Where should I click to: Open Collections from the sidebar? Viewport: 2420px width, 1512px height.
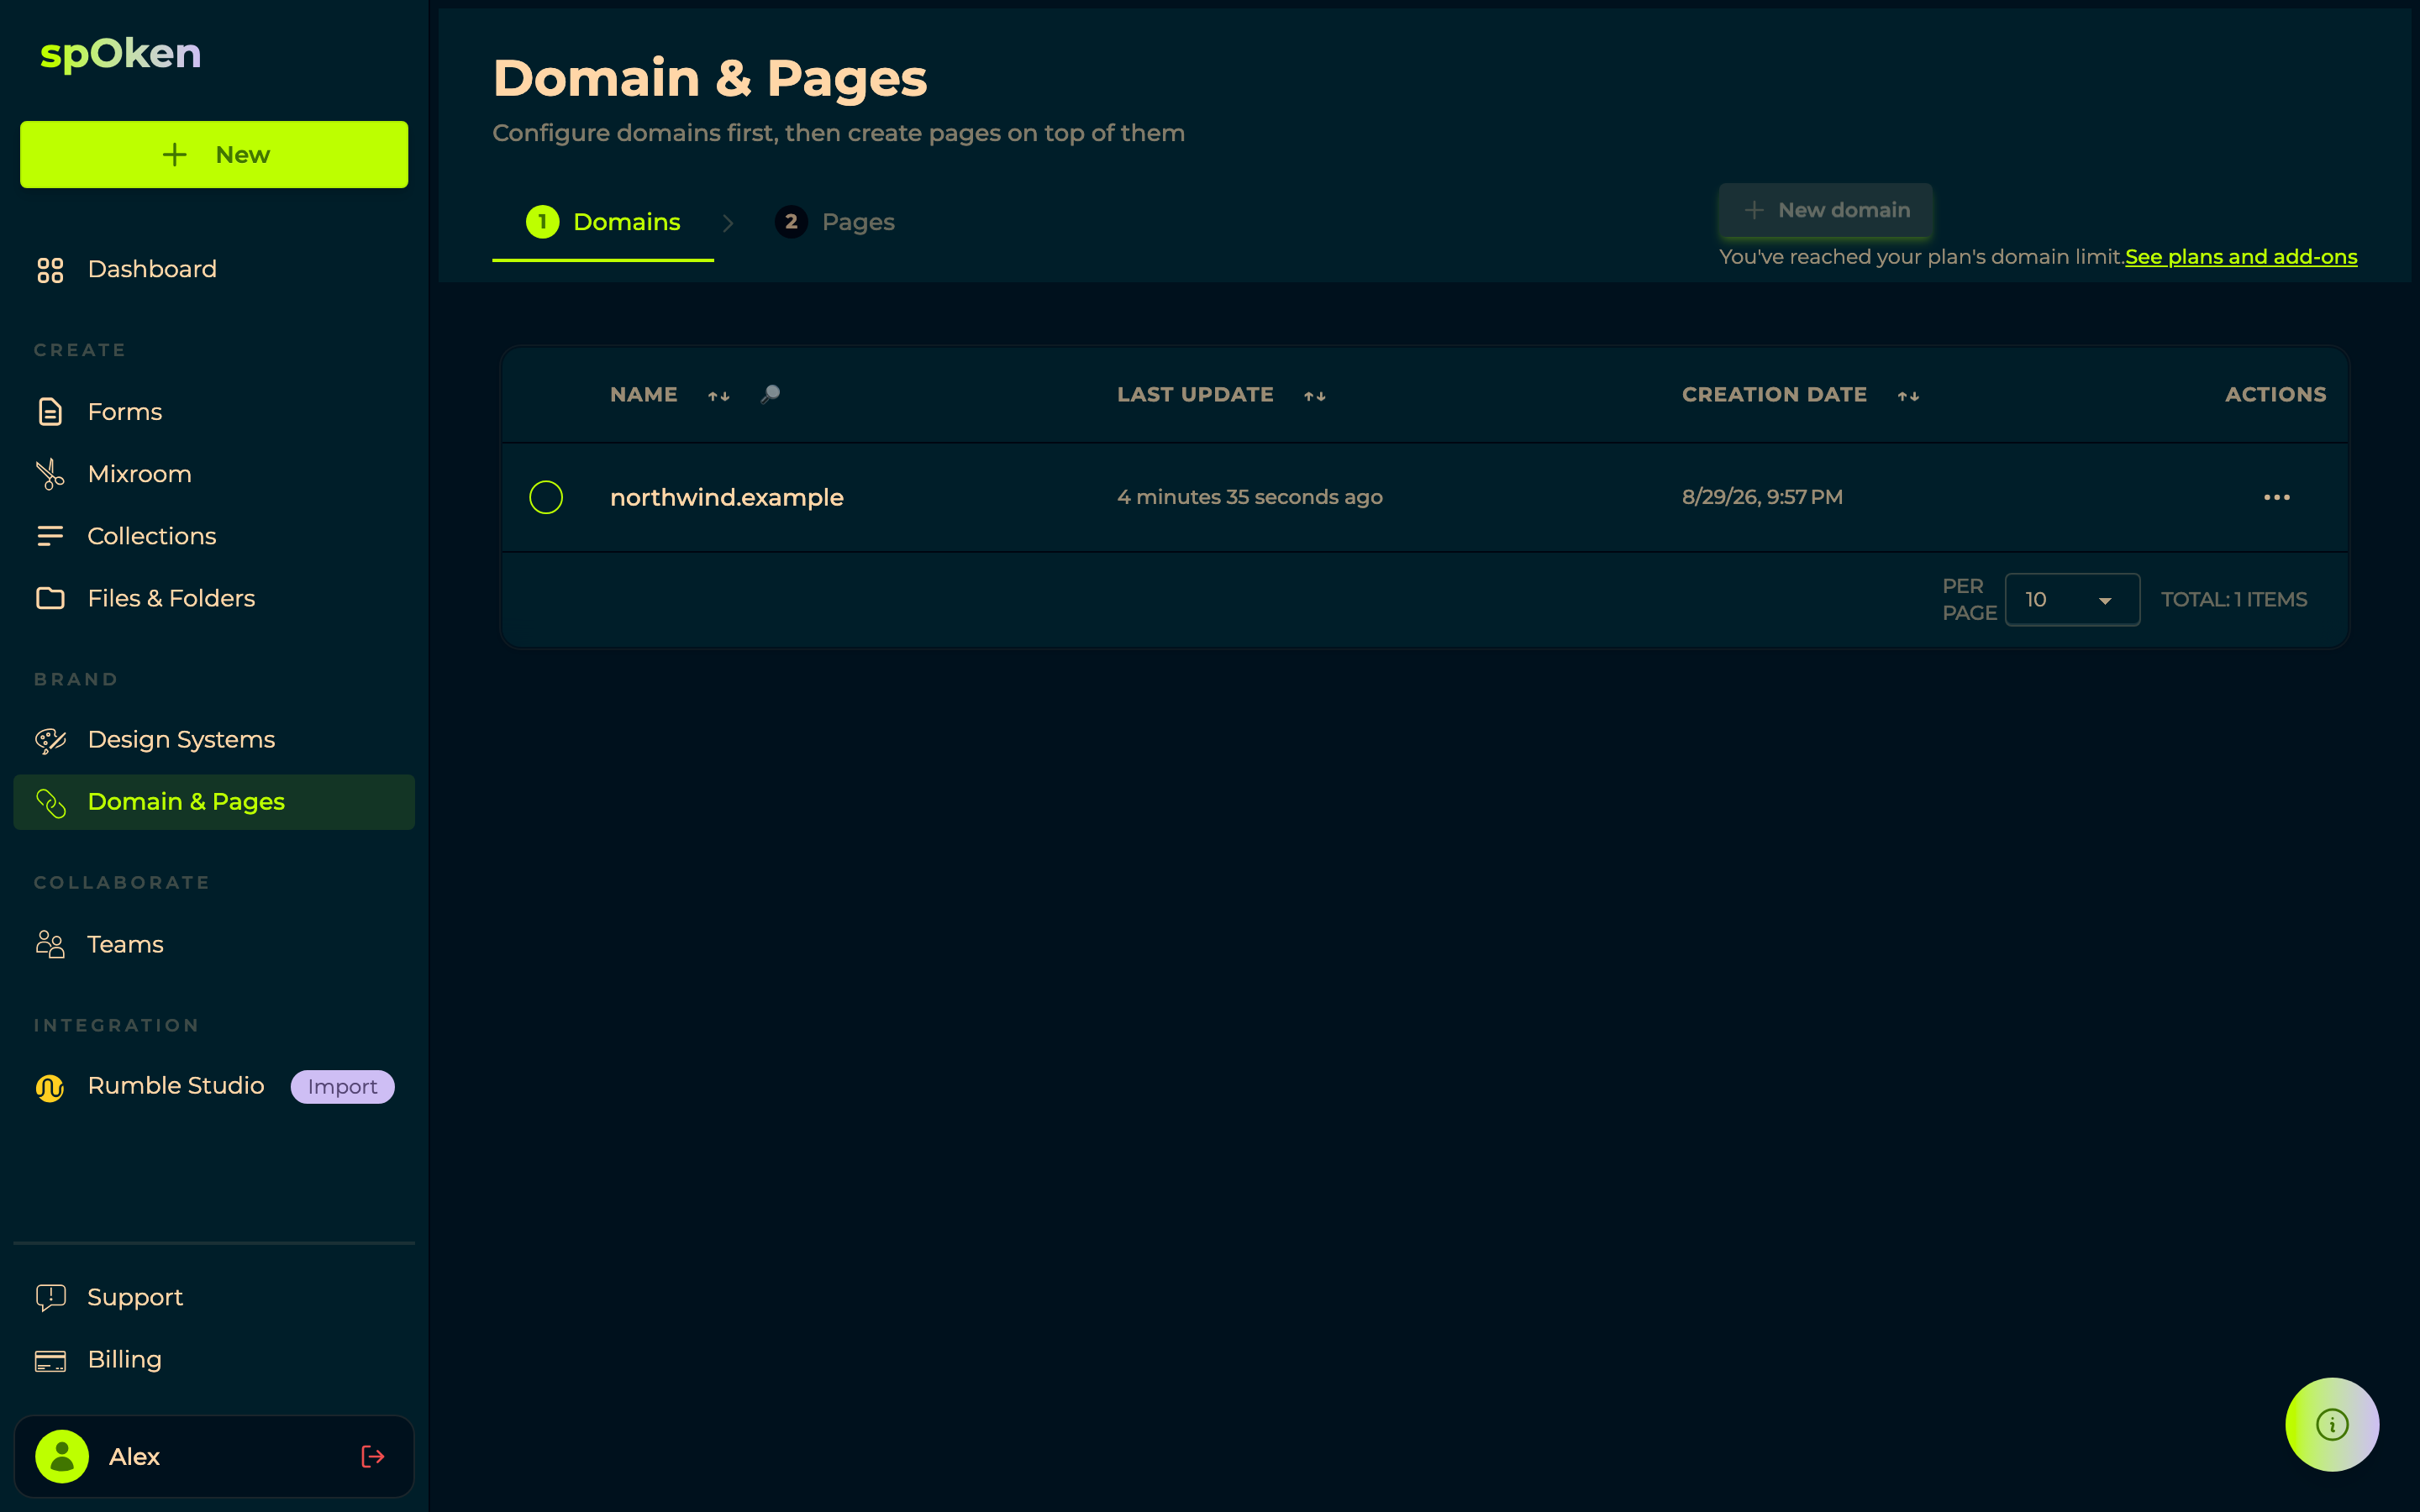pos(214,536)
